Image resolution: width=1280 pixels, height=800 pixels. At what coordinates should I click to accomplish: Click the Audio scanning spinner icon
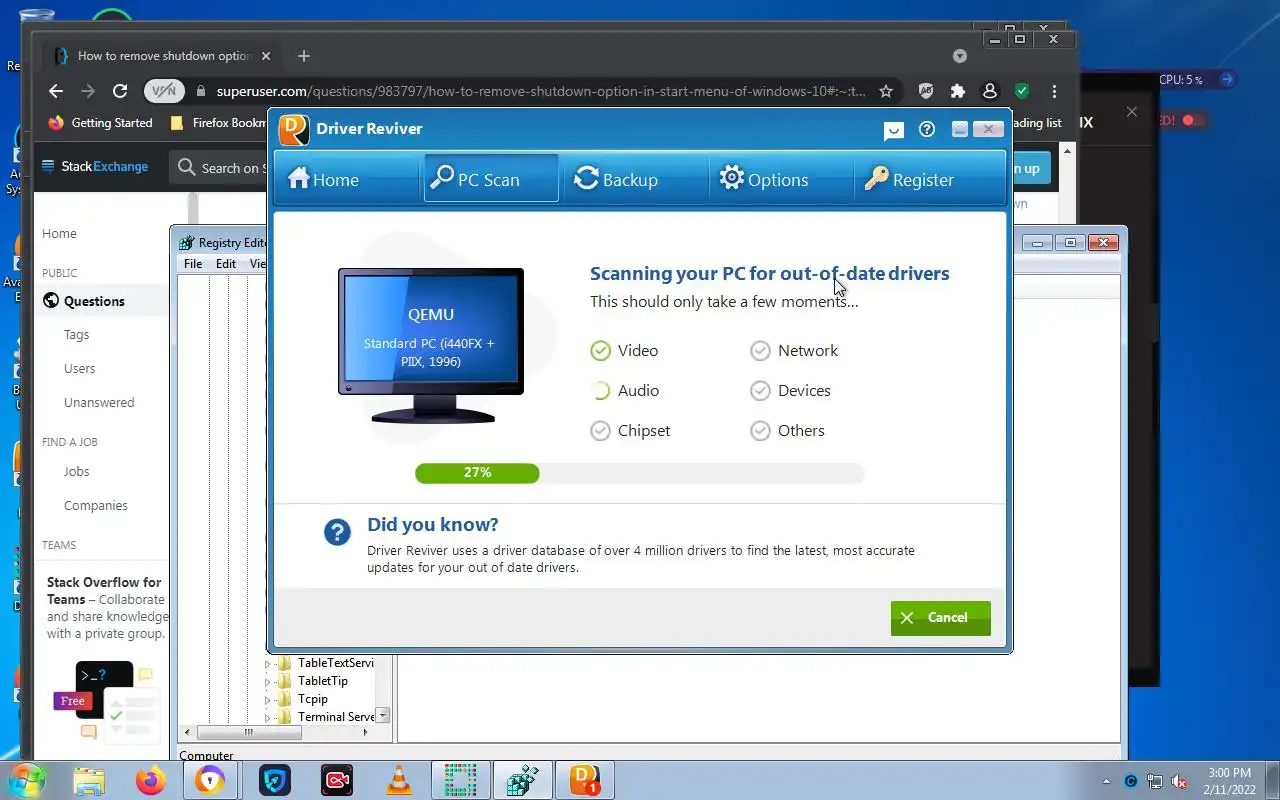coord(600,391)
